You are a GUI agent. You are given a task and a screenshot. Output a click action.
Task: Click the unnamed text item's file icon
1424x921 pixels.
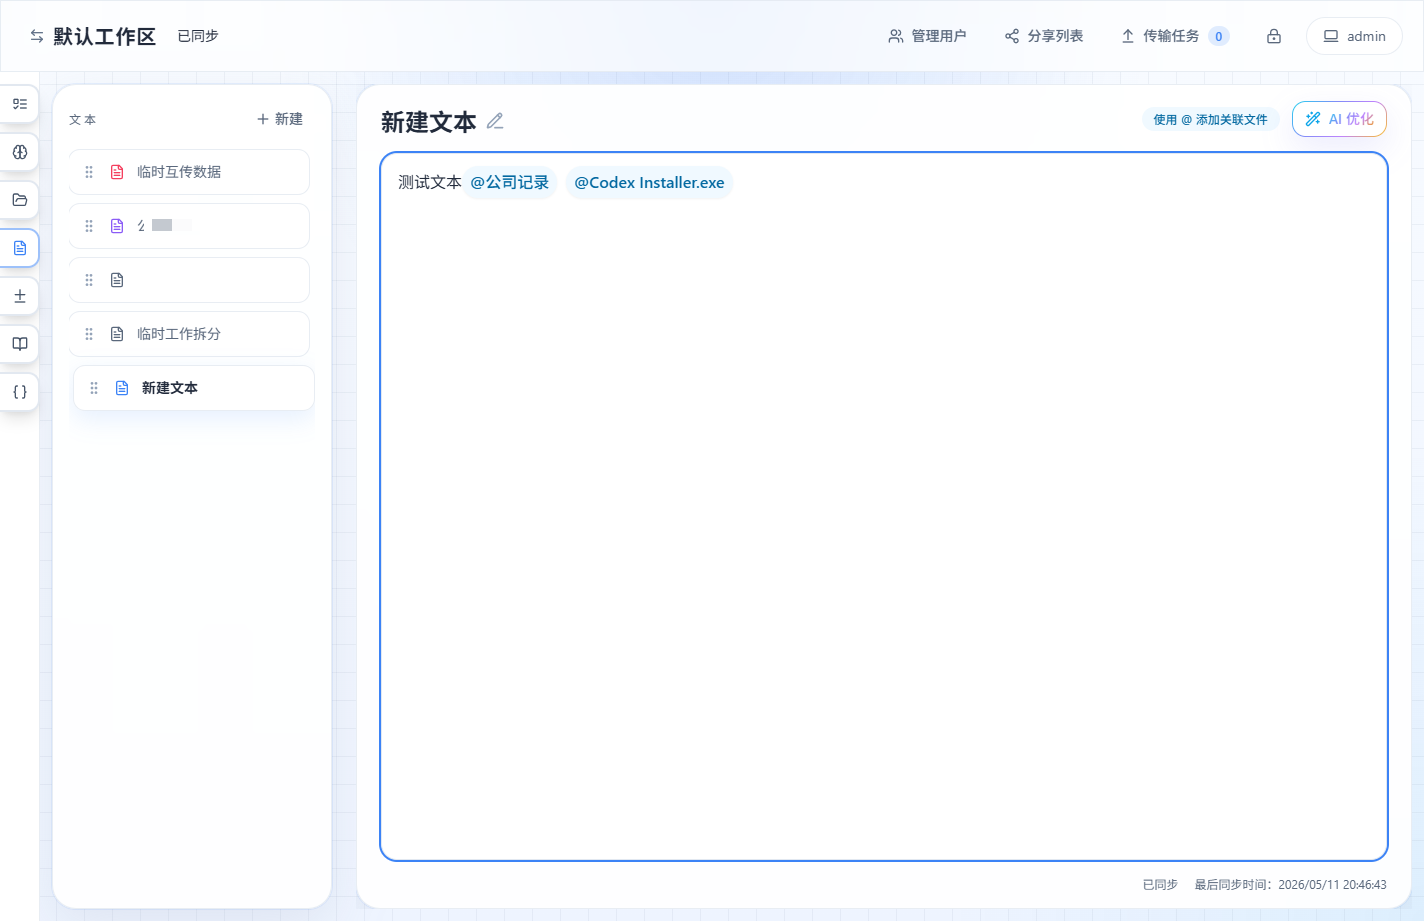pyautogui.click(x=117, y=280)
